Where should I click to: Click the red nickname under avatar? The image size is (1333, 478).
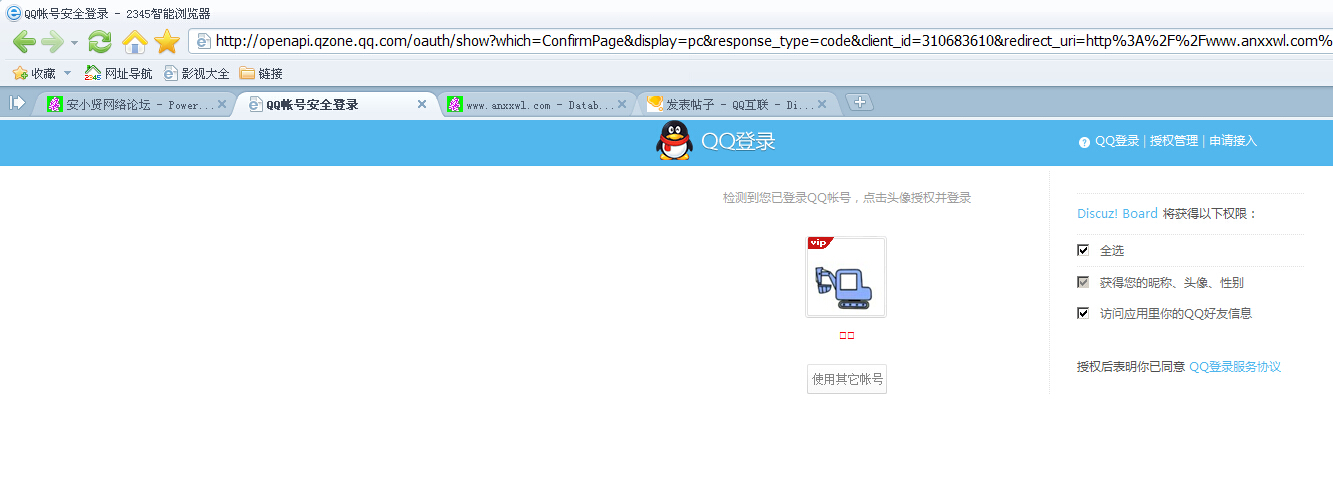point(847,336)
